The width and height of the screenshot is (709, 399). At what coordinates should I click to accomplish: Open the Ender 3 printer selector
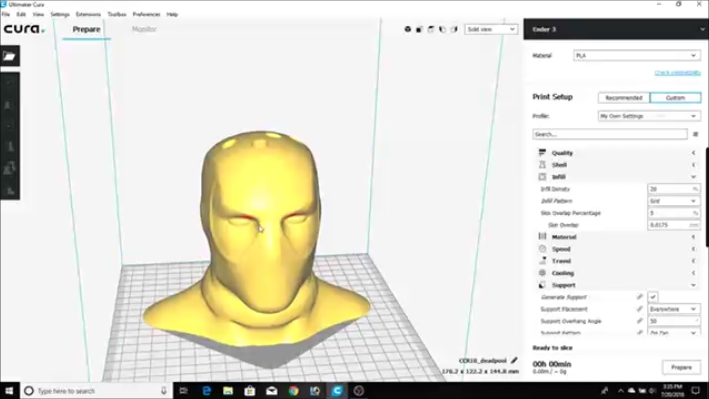[616, 29]
